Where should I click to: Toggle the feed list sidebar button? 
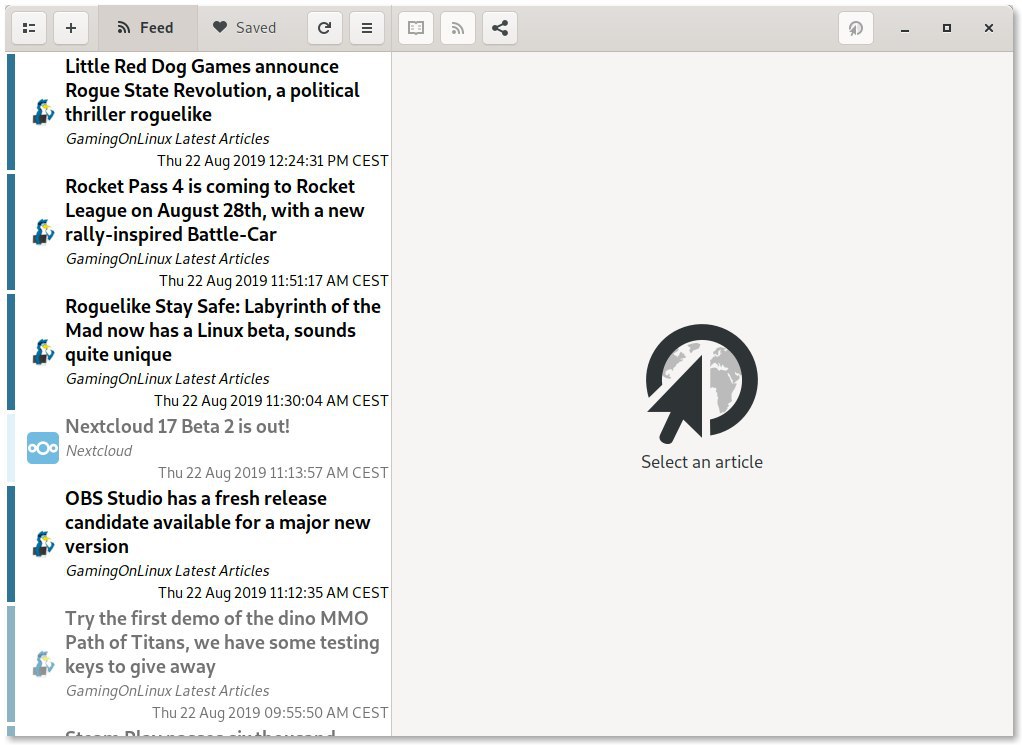(x=29, y=28)
